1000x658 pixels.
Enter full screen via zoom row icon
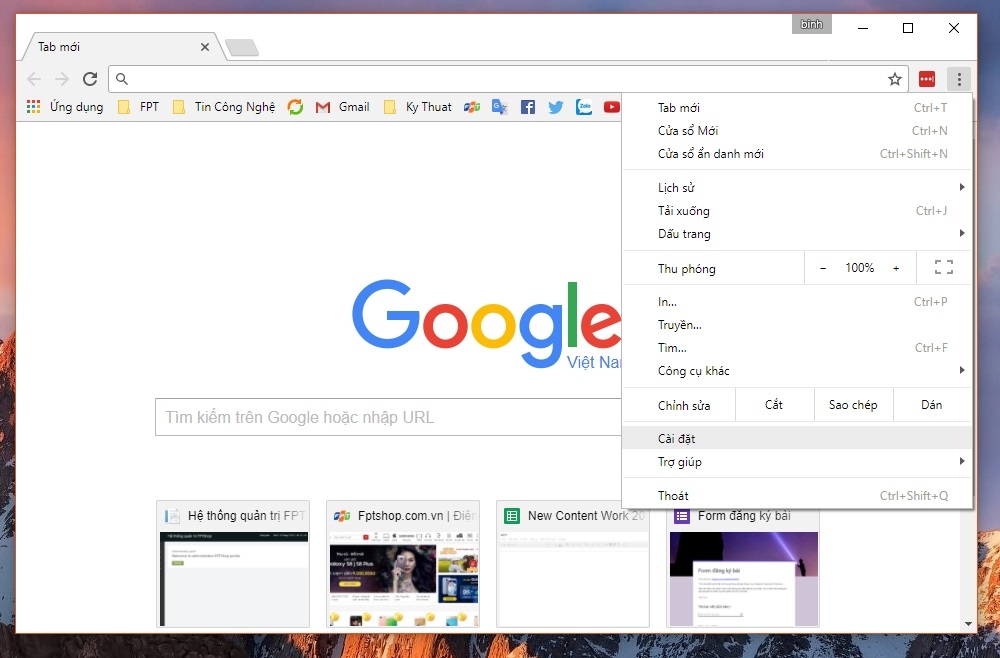click(944, 267)
